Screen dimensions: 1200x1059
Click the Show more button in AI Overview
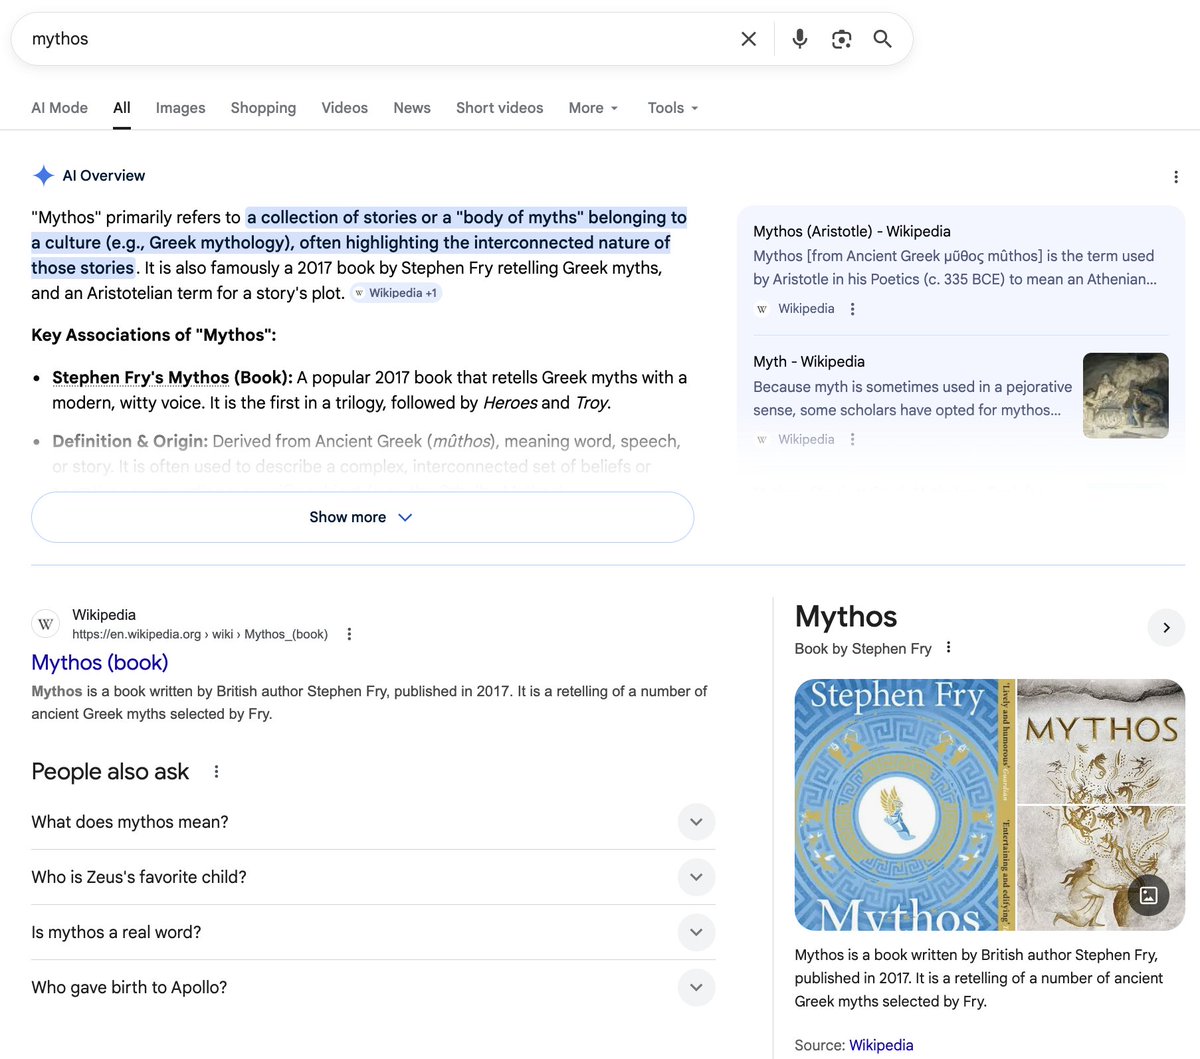click(362, 517)
